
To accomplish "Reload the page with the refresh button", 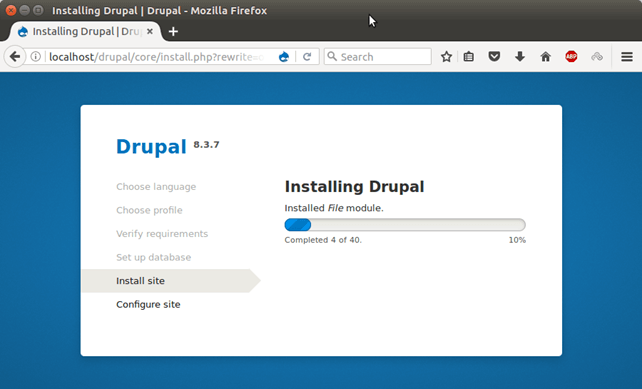I will pyautogui.click(x=307, y=57).
